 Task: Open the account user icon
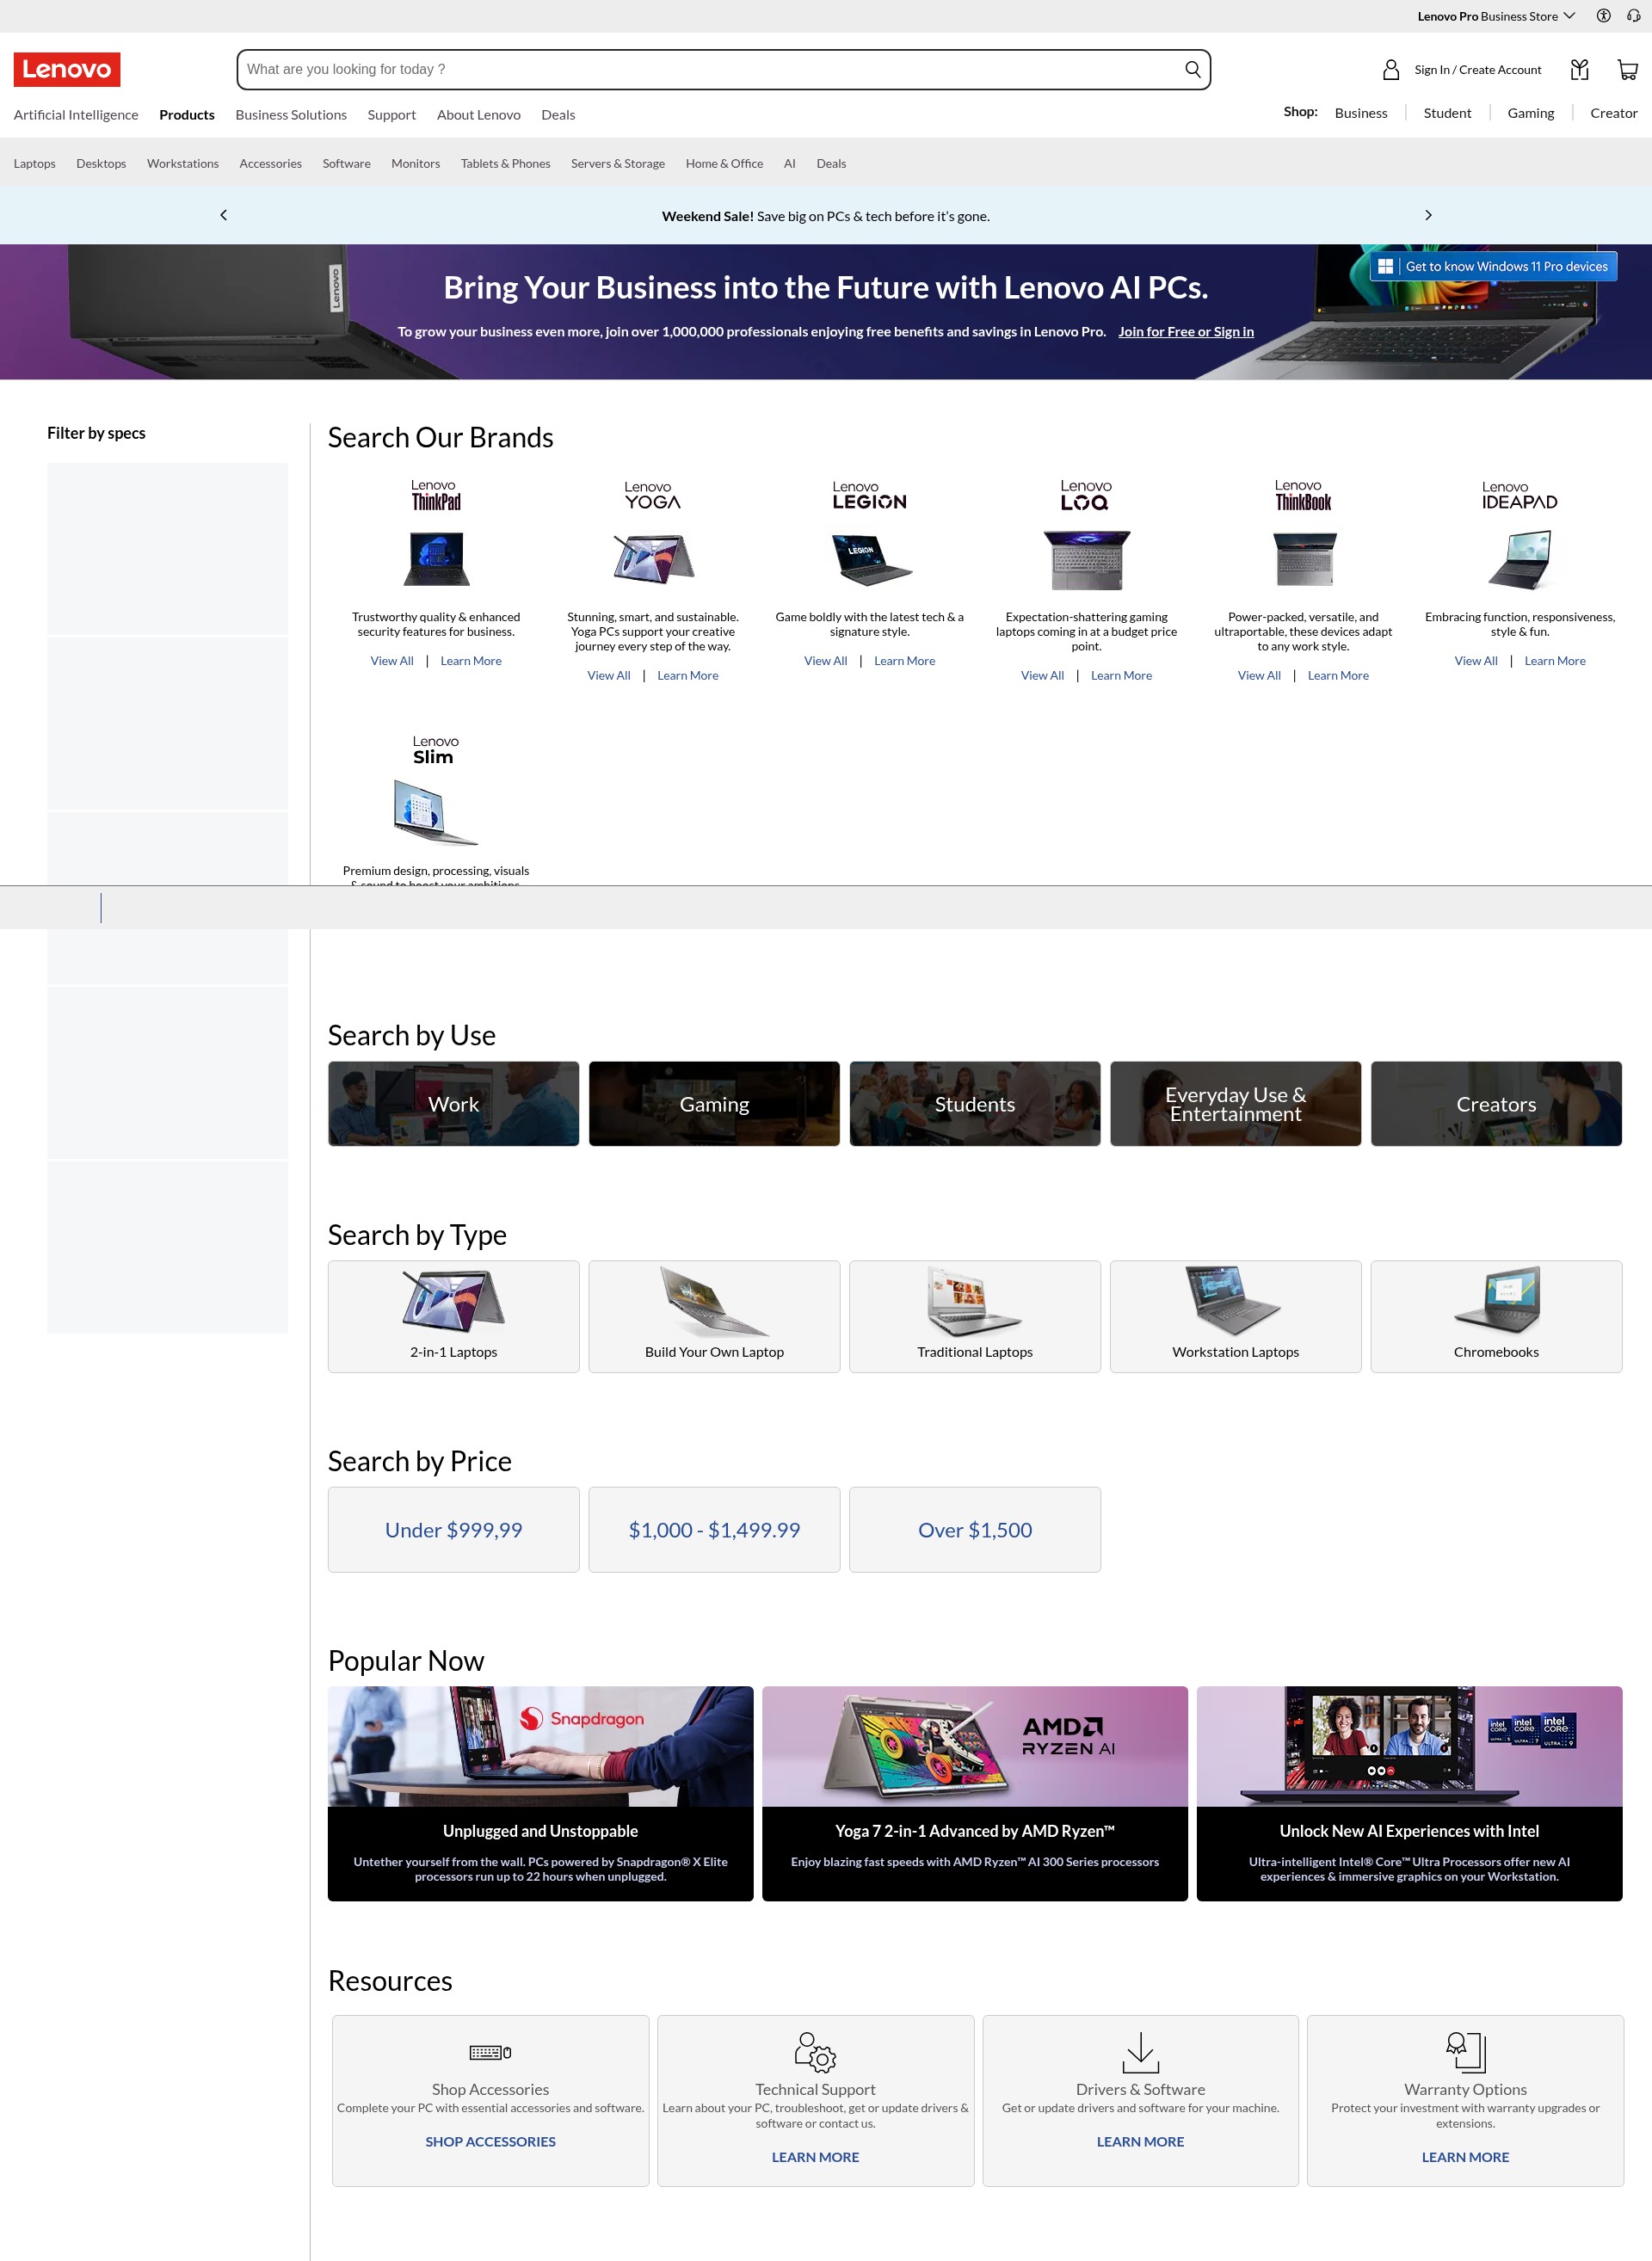point(1390,70)
